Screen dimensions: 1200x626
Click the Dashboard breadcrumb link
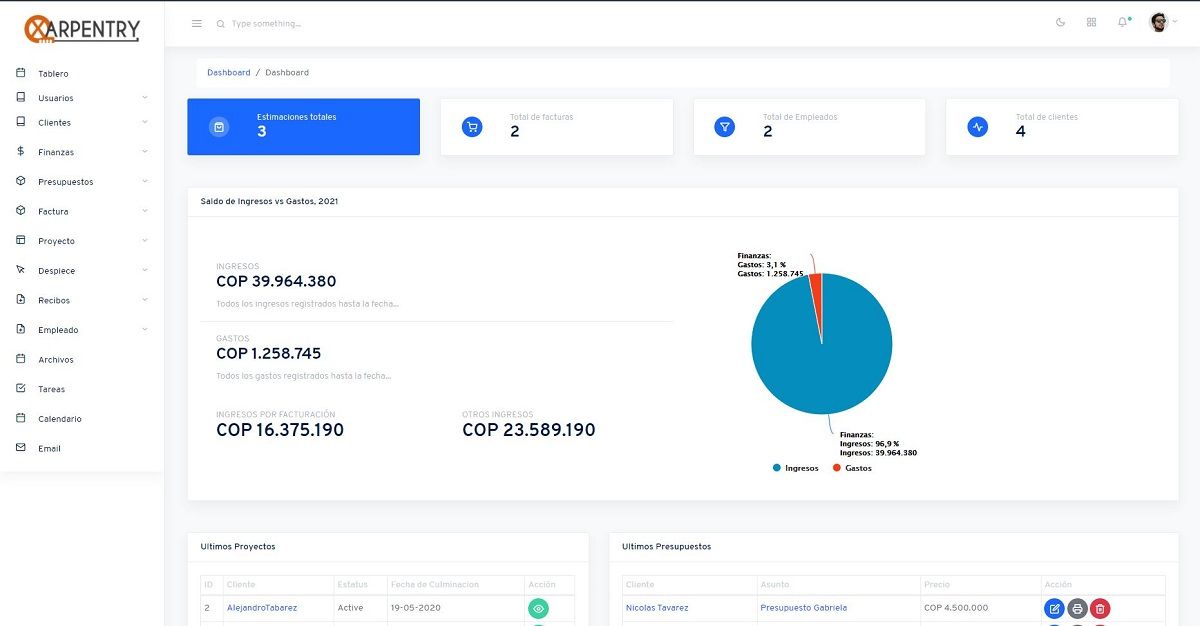pos(228,73)
